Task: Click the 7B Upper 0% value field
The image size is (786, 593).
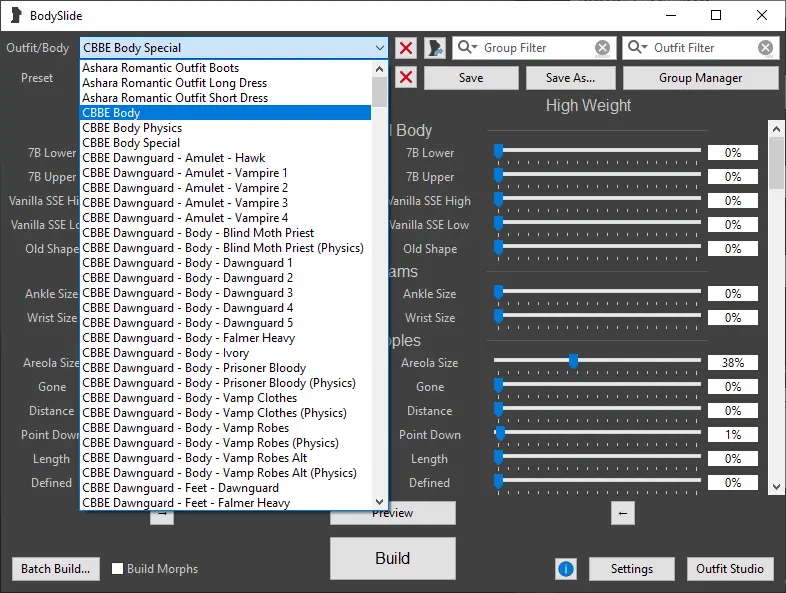Action: coord(733,176)
